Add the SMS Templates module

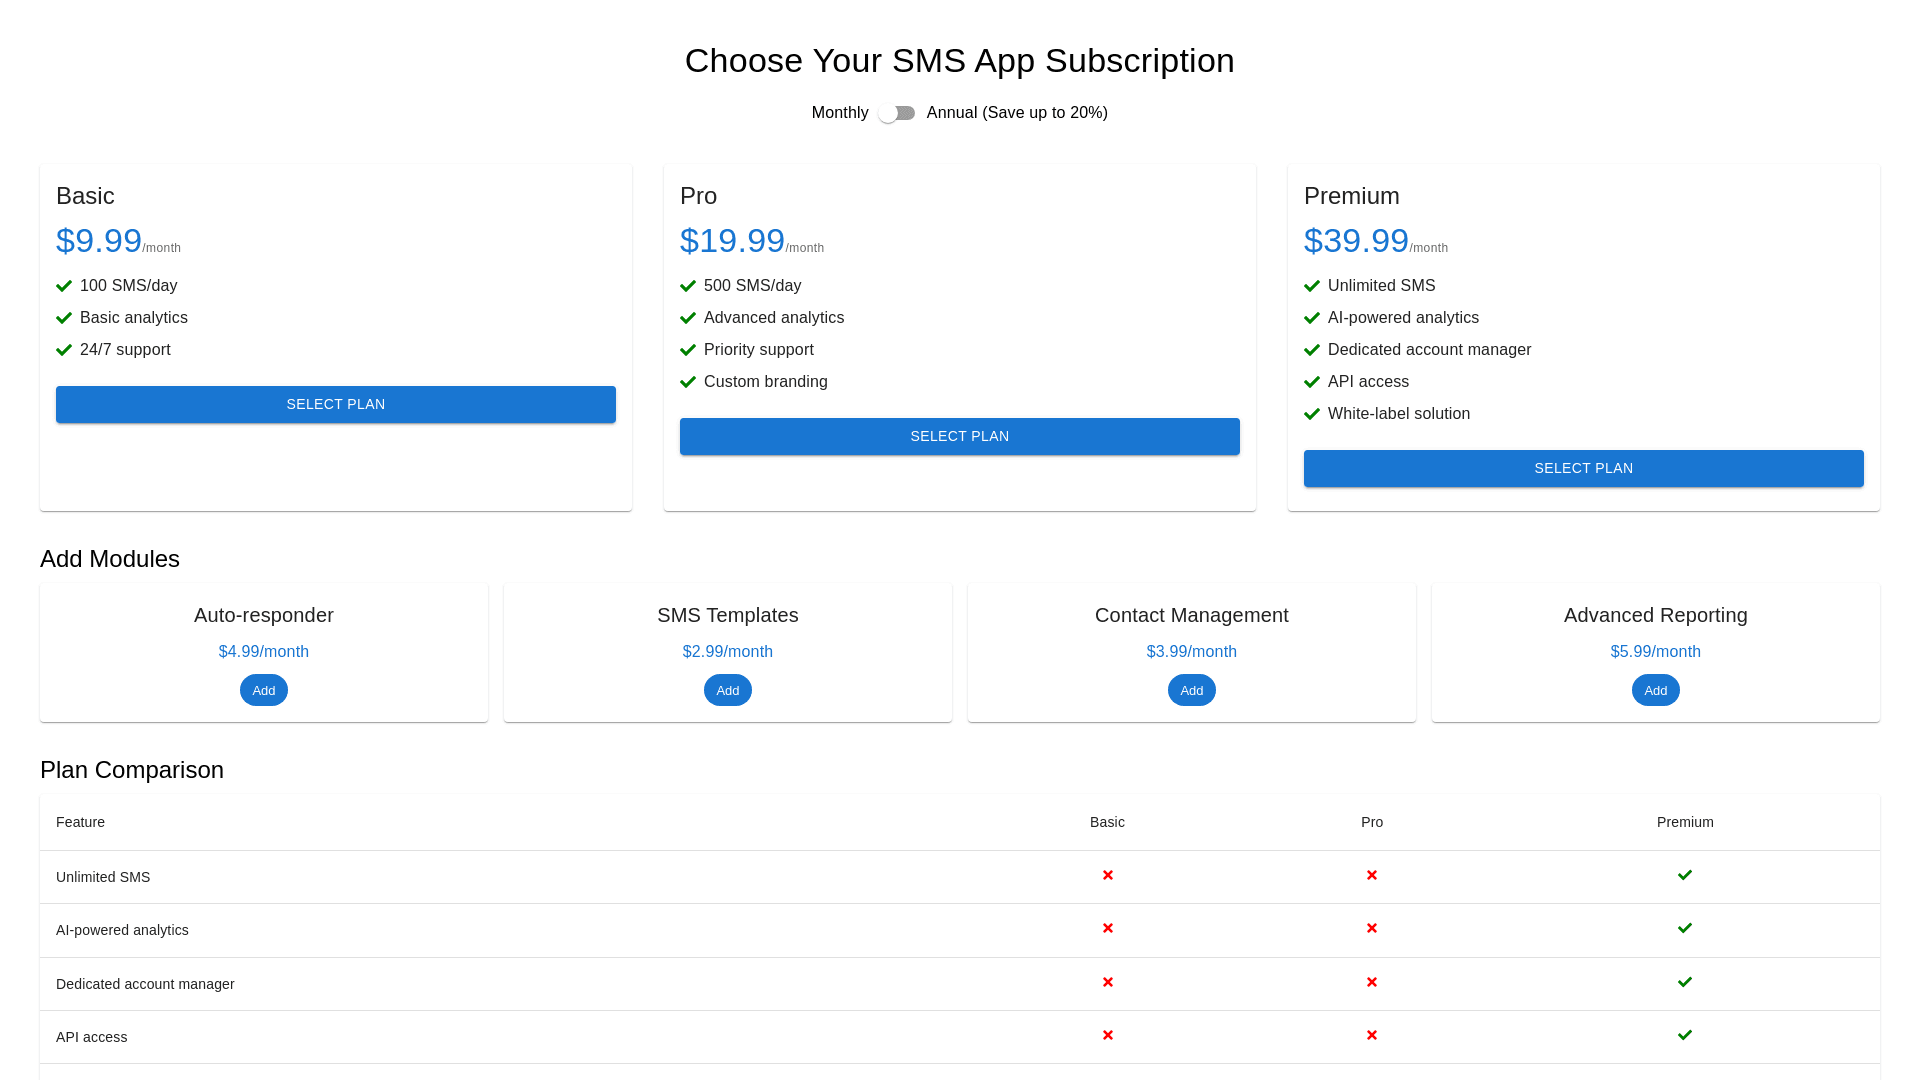[728, 690]
